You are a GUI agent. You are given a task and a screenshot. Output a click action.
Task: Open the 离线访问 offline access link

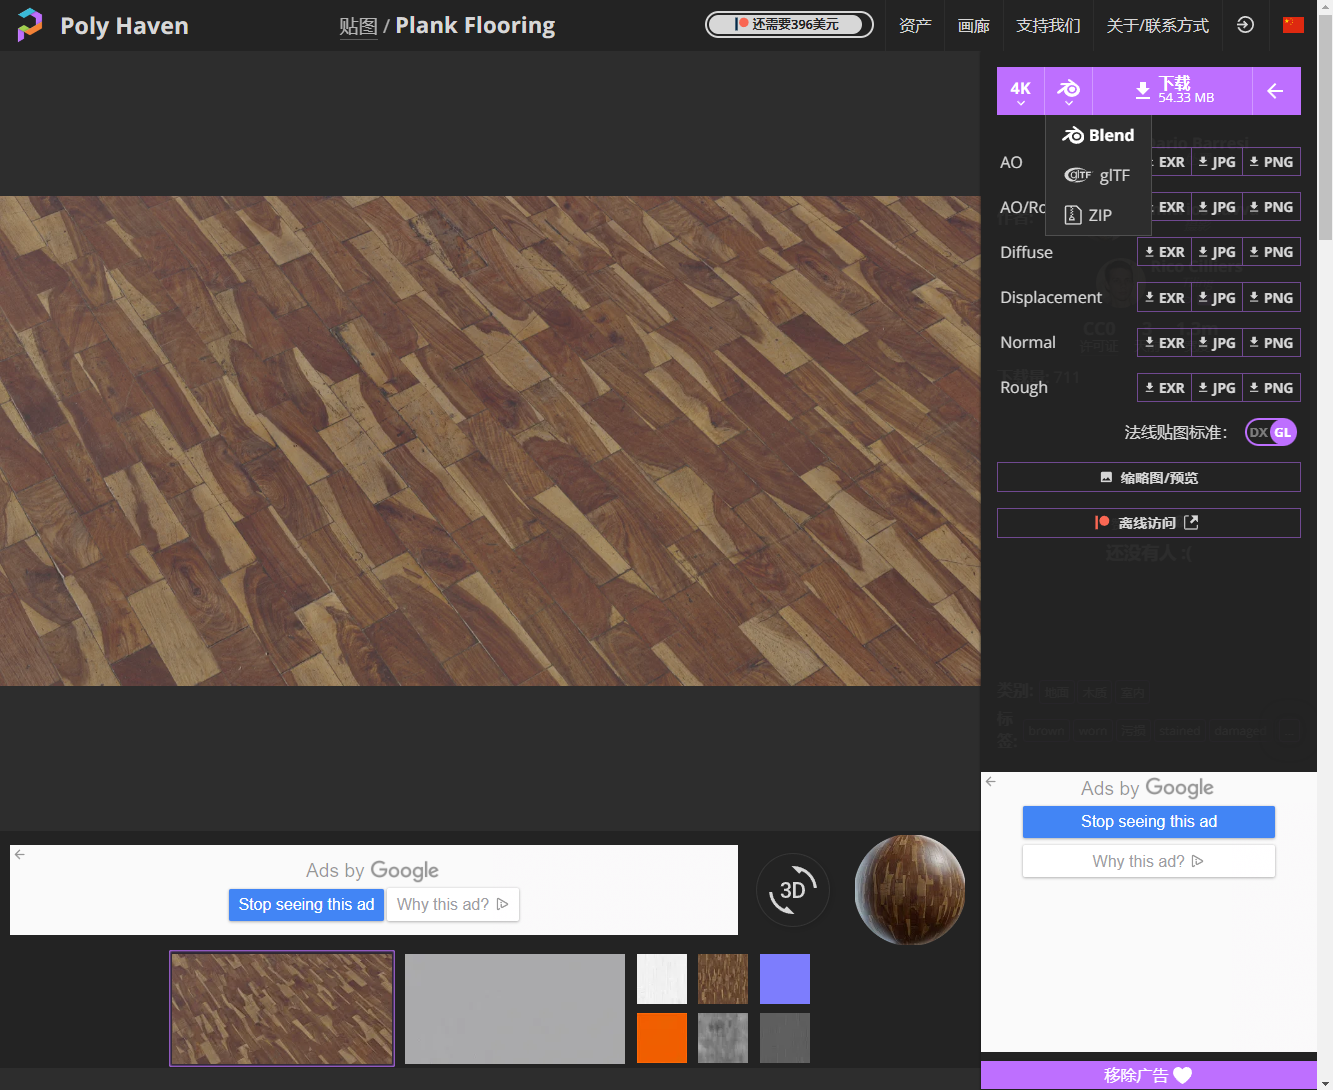pyautogui.click(x=1149, y=522)
